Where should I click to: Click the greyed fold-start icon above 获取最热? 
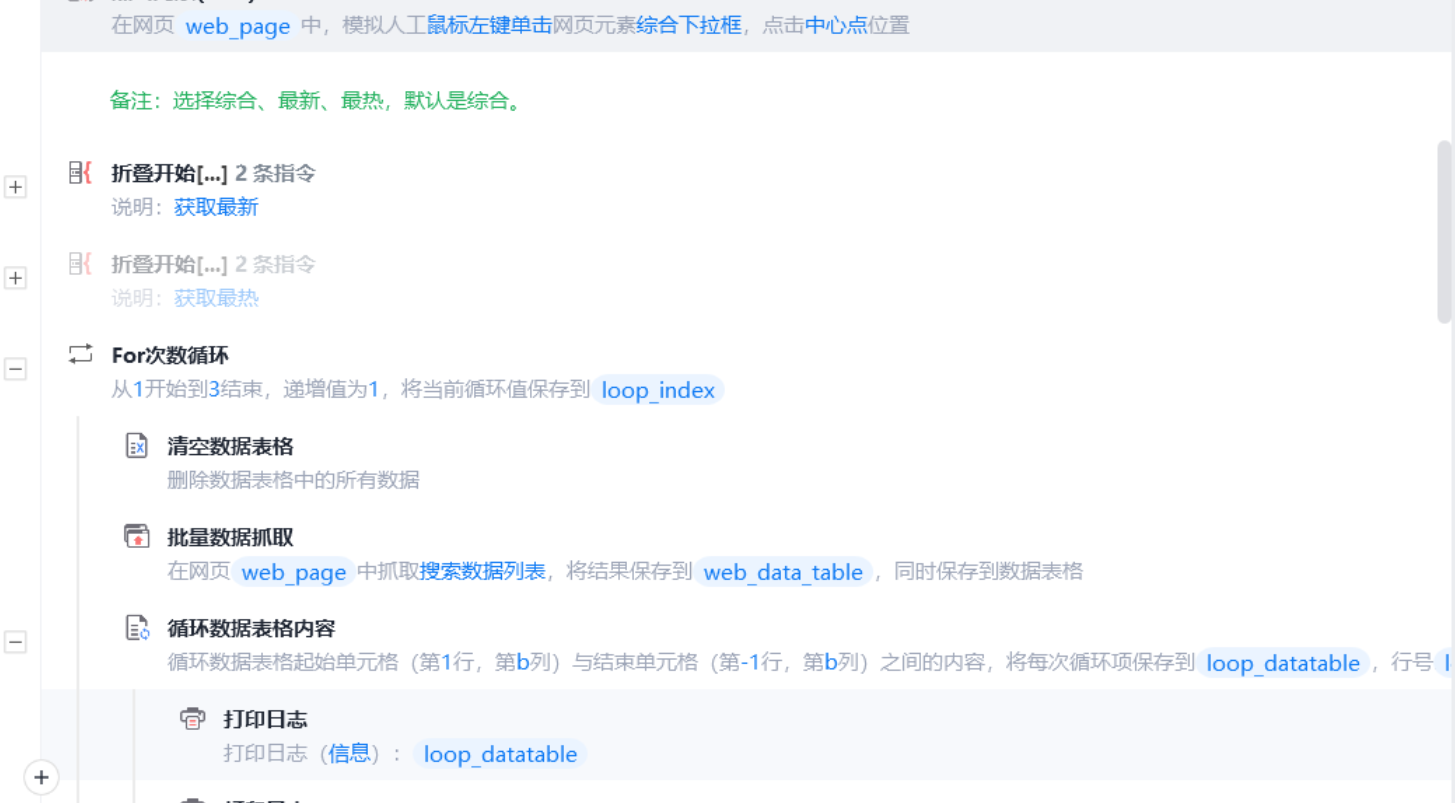click(x=80, y=264)
